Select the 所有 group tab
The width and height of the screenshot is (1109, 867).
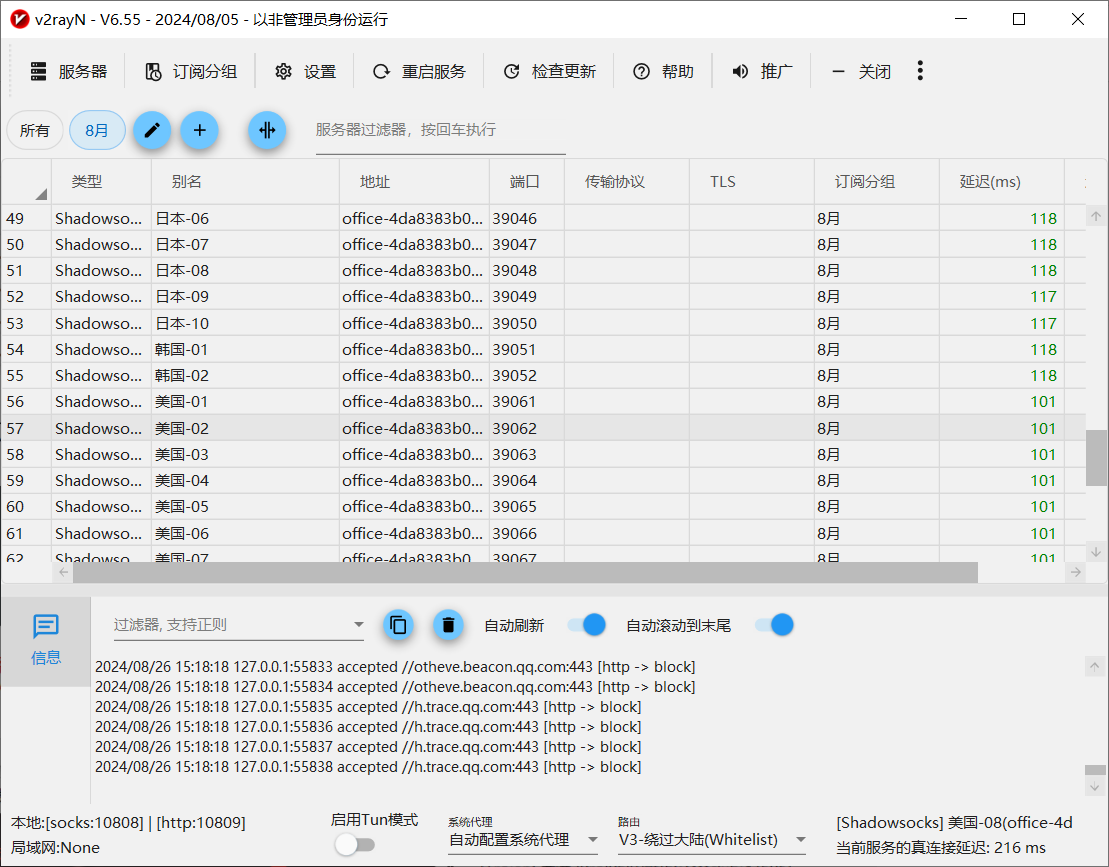pyautogui.click(x=35, y=130)
